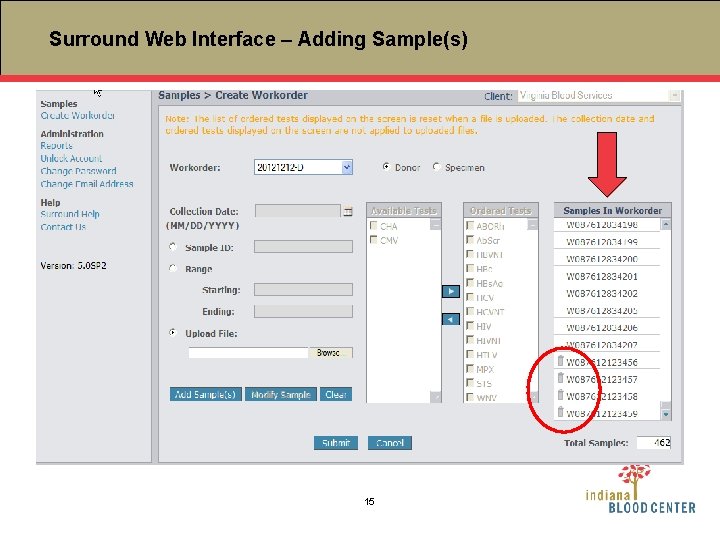Focus the Total Samples field
Screen dimensions: 720x540
click(x=653, y=443)
